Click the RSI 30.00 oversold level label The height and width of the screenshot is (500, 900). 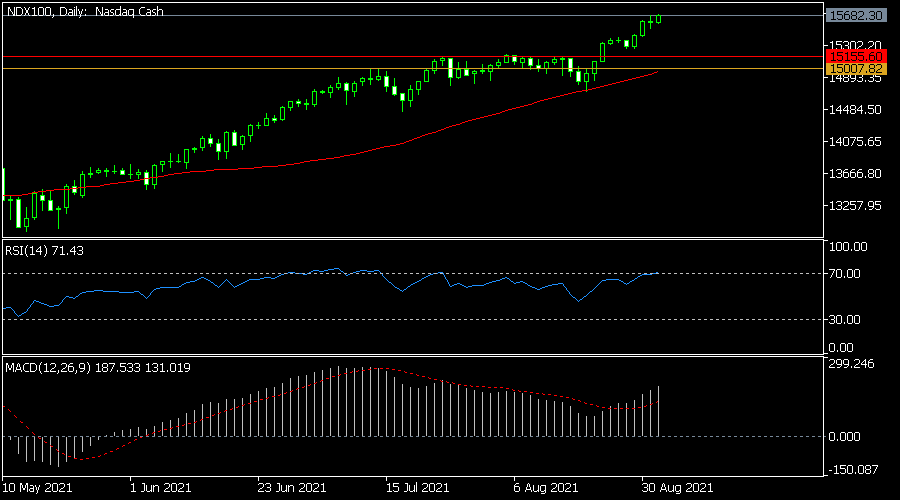pos(845,320)
